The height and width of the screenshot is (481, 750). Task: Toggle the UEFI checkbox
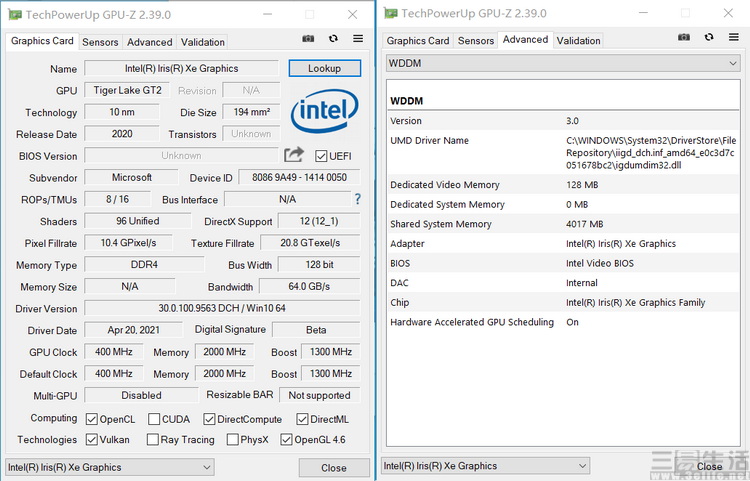click(x=321, y=156)
